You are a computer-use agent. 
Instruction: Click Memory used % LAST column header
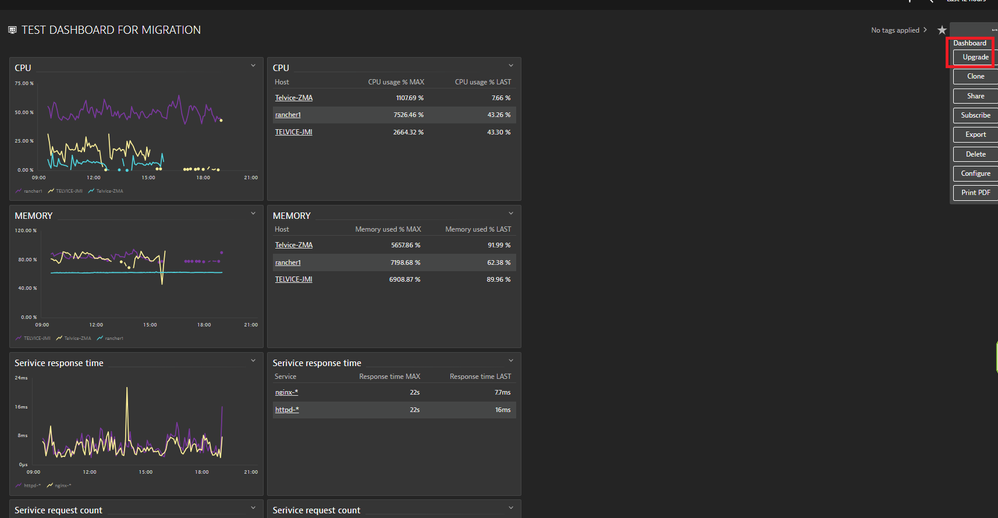(478, 229)
